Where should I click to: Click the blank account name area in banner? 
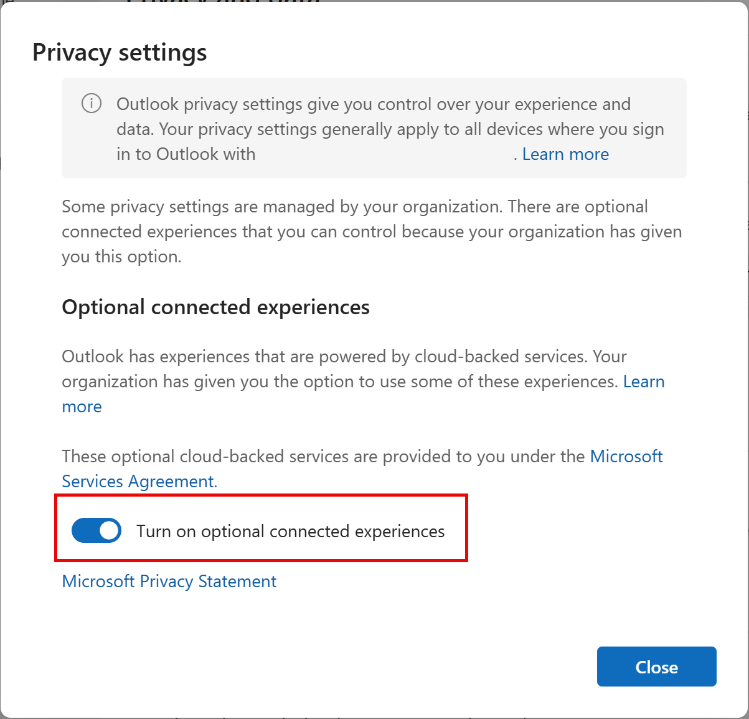(x=385, y=154)
